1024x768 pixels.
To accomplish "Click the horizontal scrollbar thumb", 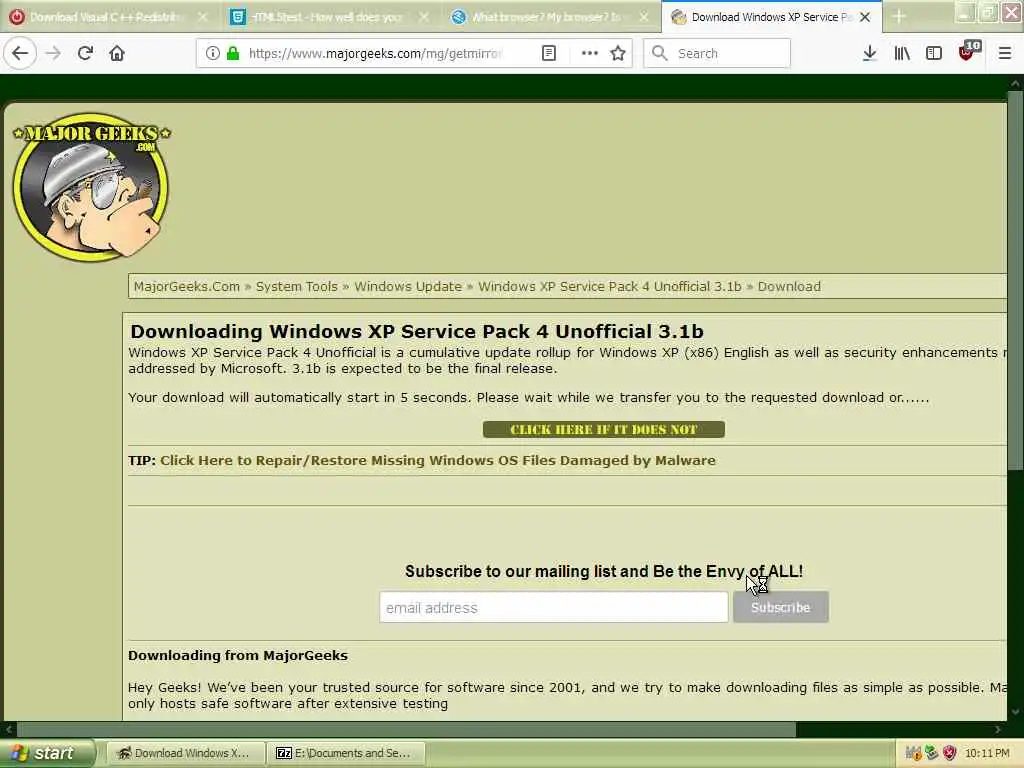I will (406, 729).
